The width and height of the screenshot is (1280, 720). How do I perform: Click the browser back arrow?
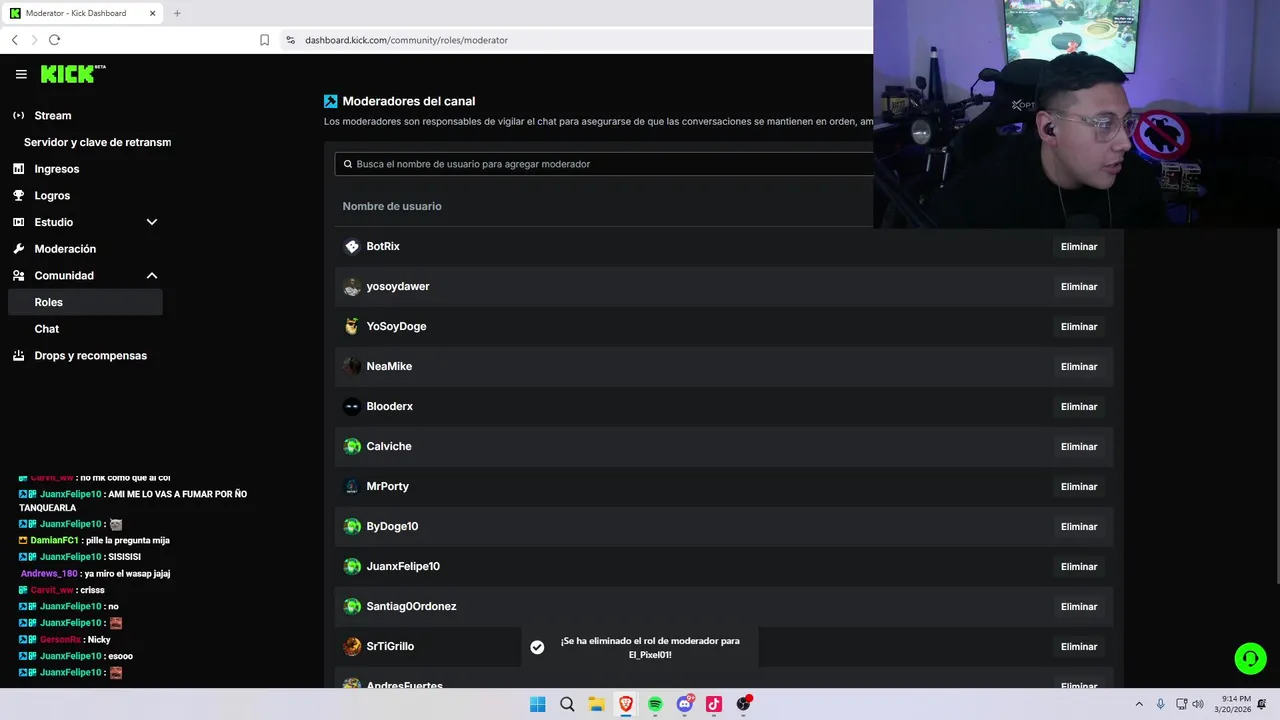pos(15,40)
